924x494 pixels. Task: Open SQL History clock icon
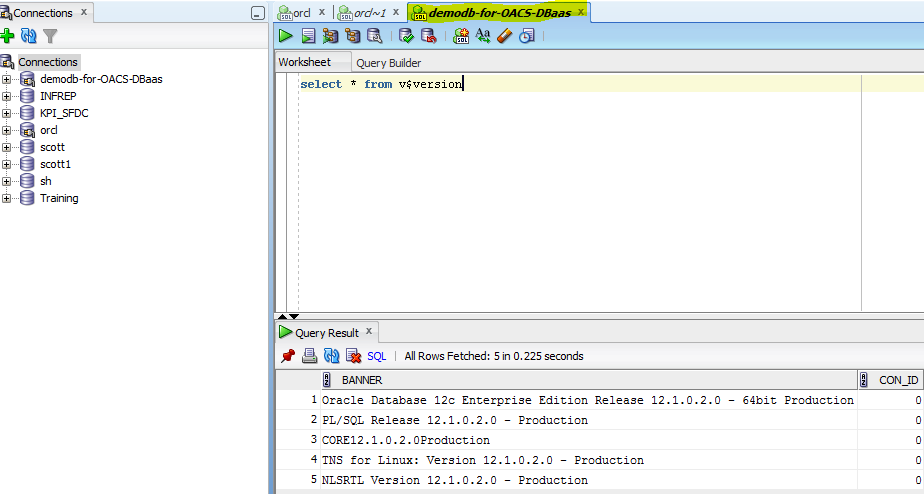pos(526,36)
